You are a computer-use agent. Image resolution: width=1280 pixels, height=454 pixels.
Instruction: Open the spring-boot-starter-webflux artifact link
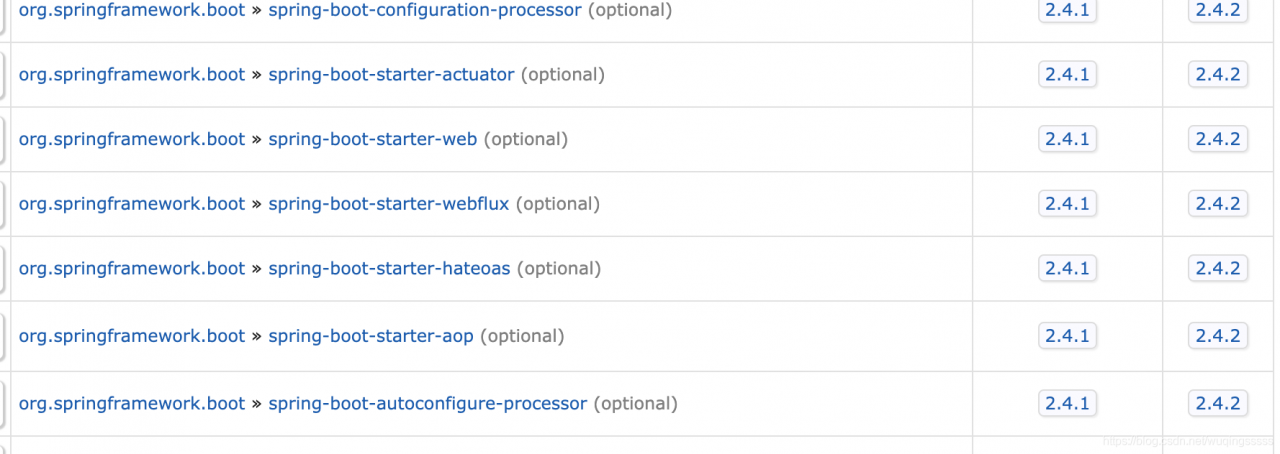click(x=388, y=204)
